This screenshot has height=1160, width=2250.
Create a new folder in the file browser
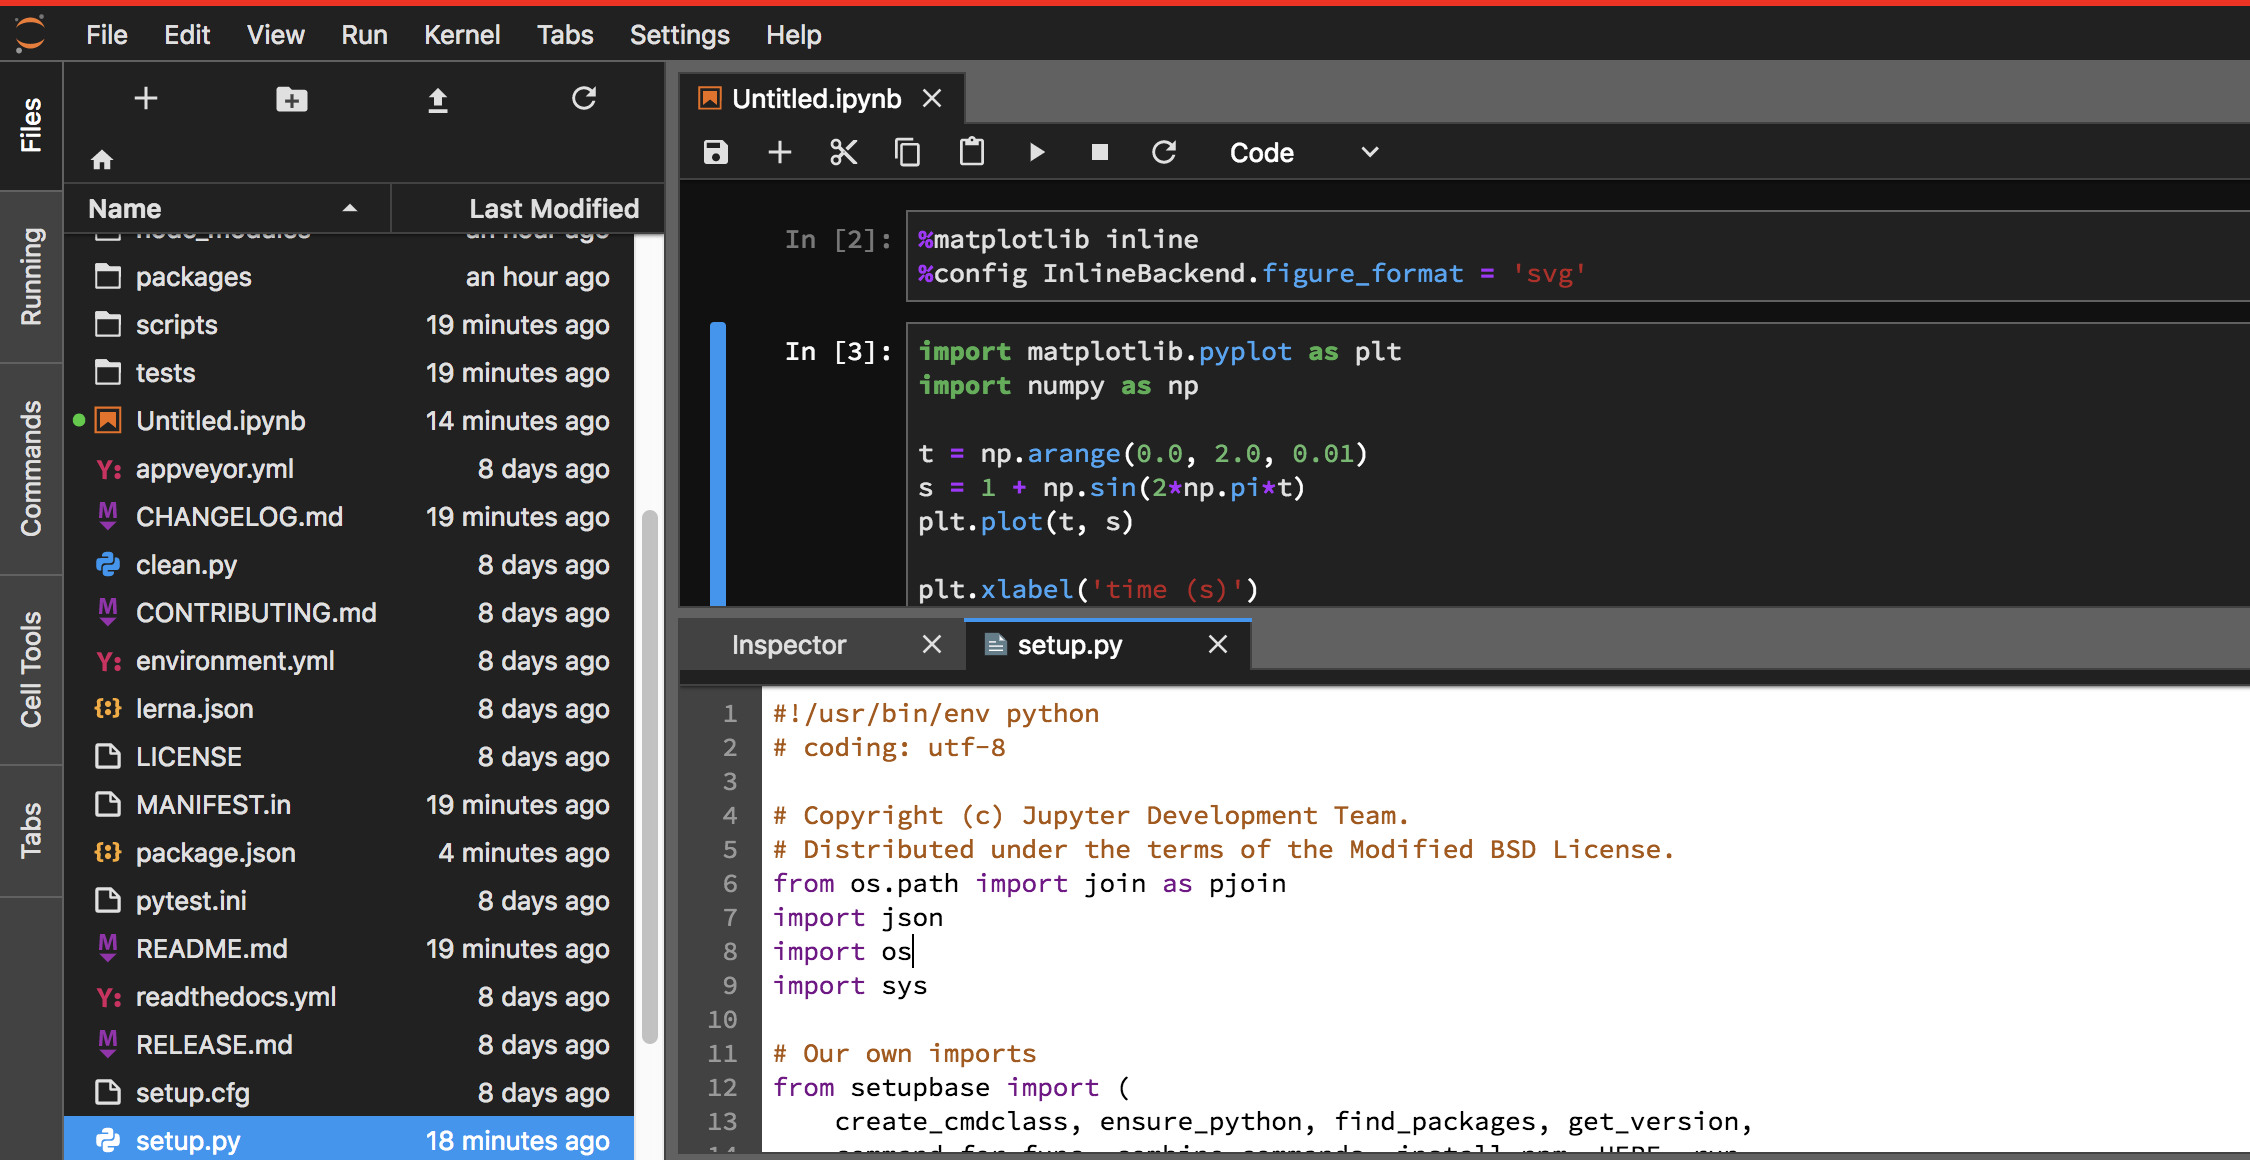(x=291, y=99)
